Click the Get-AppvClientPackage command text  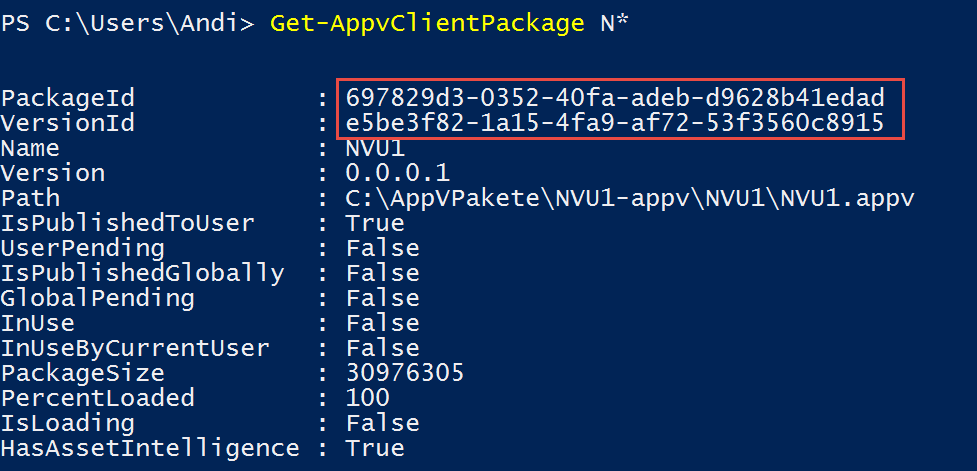[427, 24]
